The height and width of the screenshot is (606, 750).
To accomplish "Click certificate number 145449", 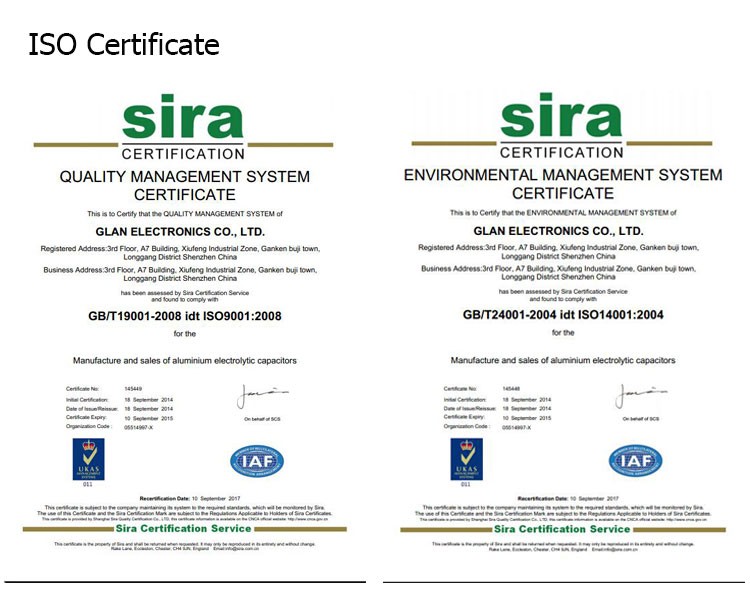I will [133, 389].
